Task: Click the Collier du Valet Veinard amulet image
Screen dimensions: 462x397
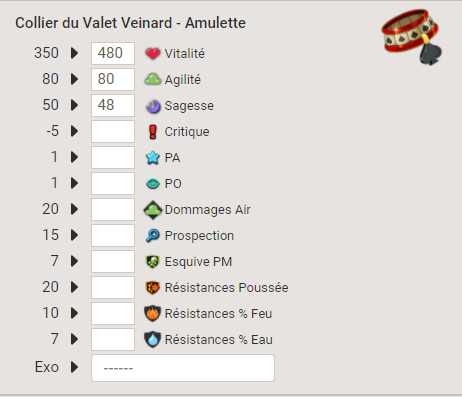Action: 412,36
